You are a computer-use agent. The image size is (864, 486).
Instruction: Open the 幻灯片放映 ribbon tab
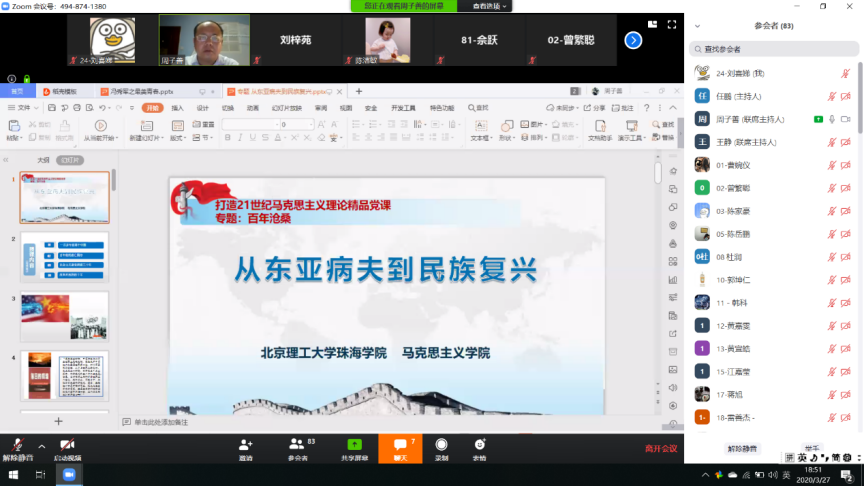point(287,108)
